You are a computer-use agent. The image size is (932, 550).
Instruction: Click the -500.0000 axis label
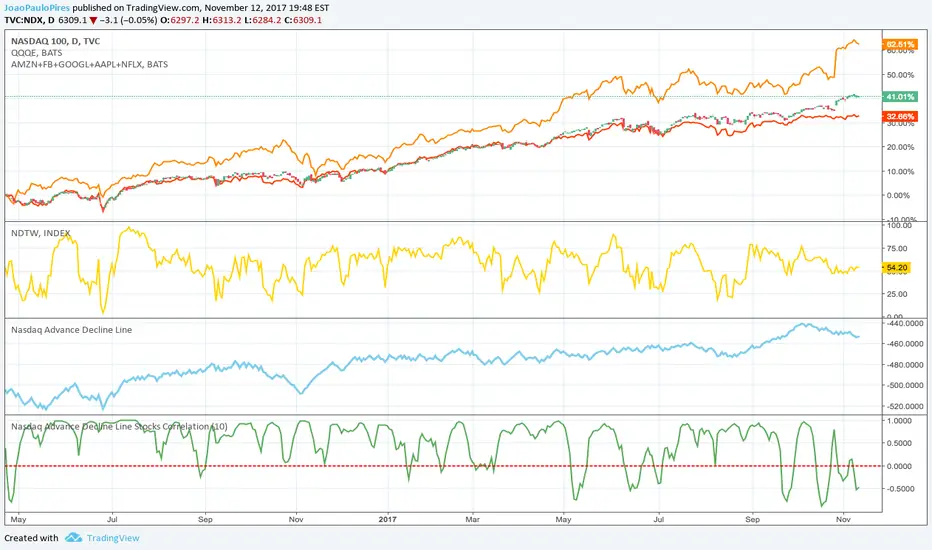click(905, 385)
